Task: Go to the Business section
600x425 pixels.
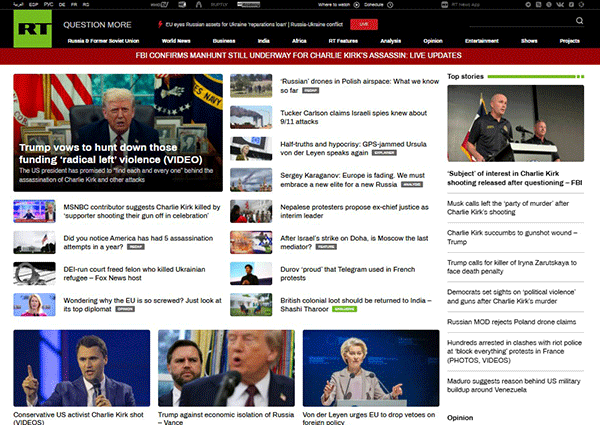Action: (224, 41)
